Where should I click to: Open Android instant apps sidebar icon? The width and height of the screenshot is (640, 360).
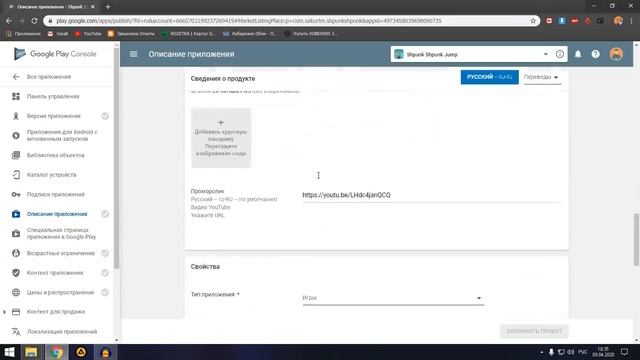click(16, 136)
